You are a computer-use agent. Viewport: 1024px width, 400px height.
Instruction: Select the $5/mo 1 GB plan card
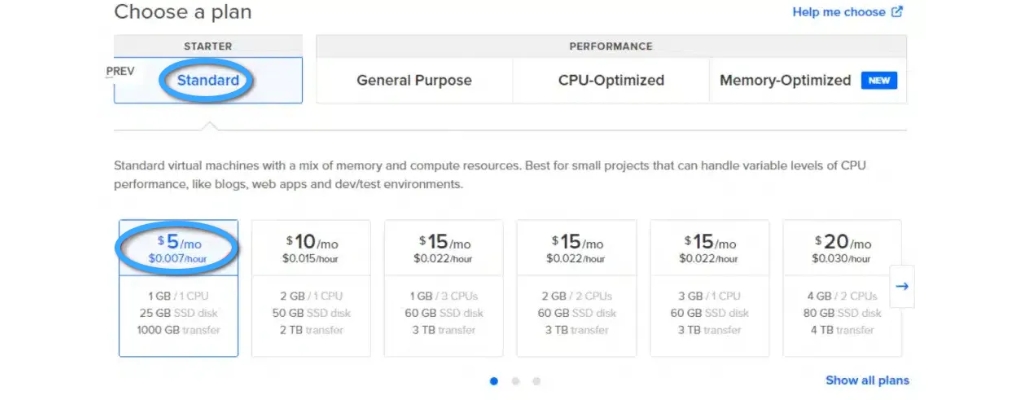click(178, 288)
